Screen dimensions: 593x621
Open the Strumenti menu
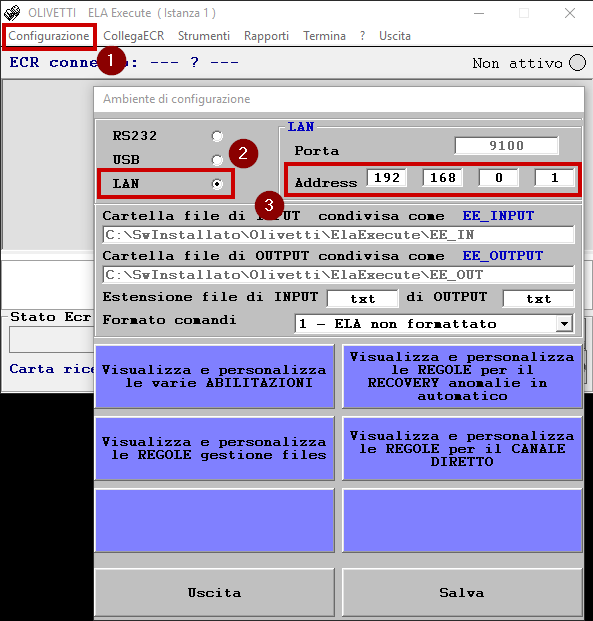coord(204,36)
